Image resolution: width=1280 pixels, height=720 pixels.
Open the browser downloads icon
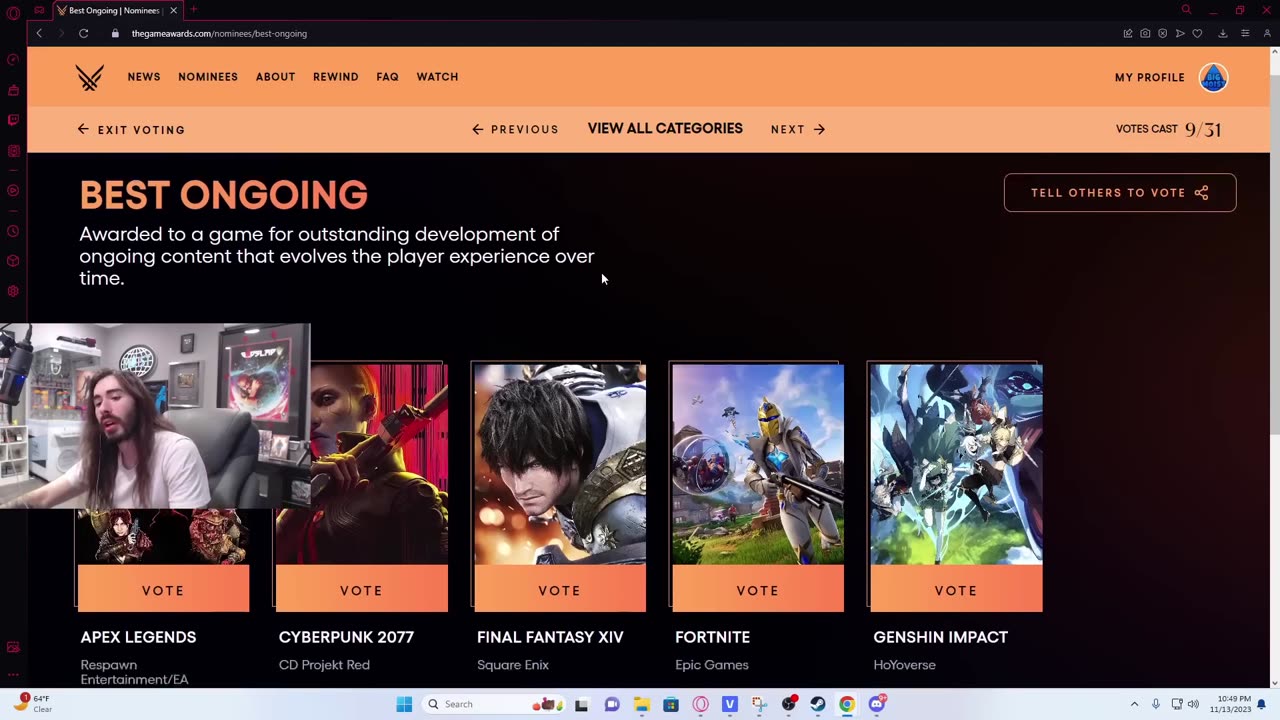tap(1222, 33)
